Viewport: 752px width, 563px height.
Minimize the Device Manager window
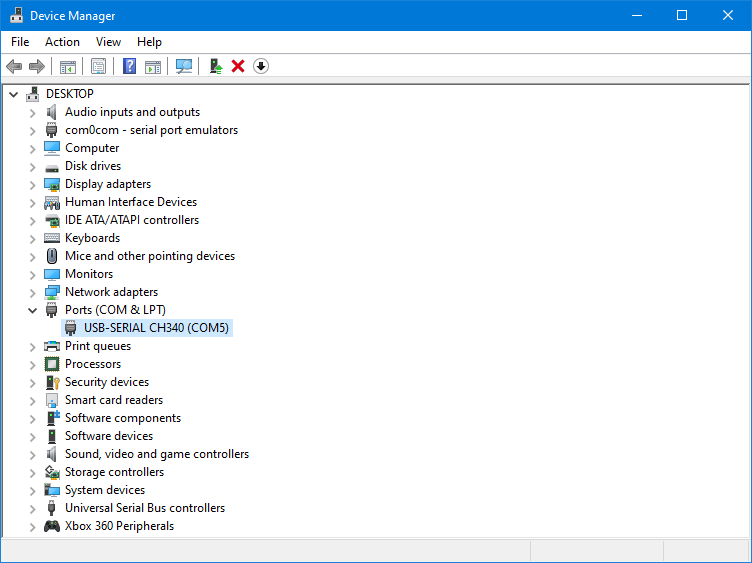[637, 15]
